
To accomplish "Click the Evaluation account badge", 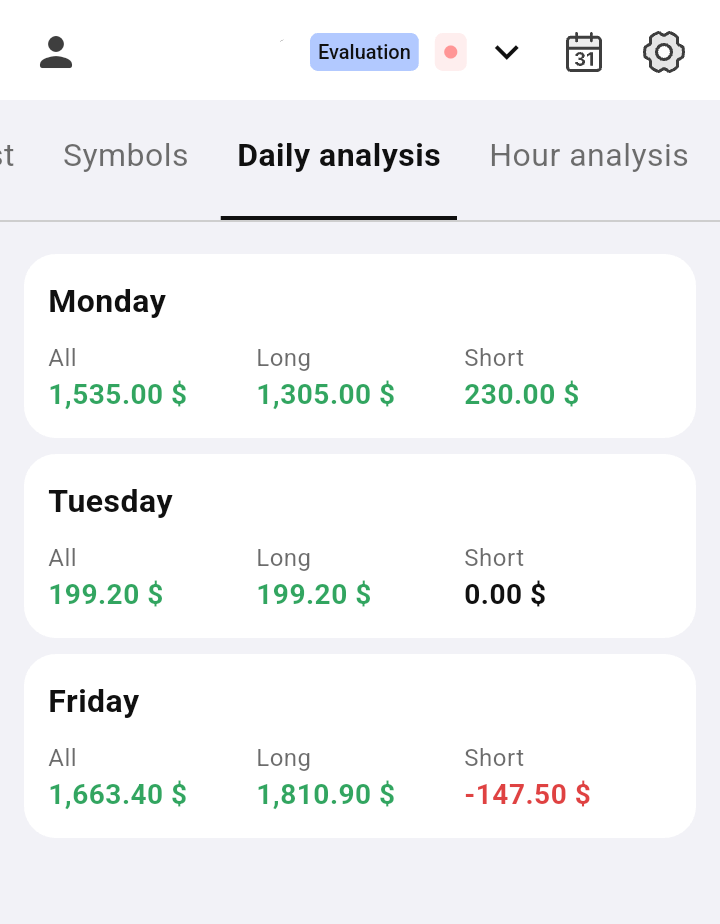I will click(364, 52).
